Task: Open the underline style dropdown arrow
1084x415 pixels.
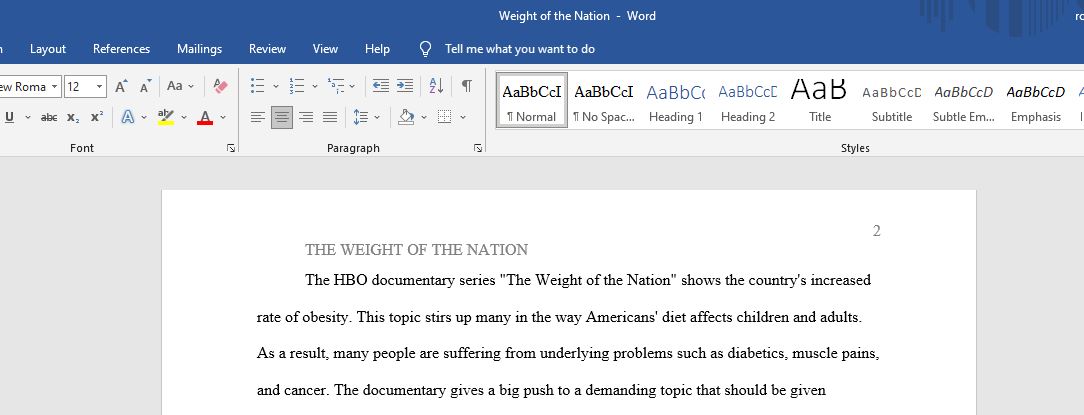Action: (28, 118)
